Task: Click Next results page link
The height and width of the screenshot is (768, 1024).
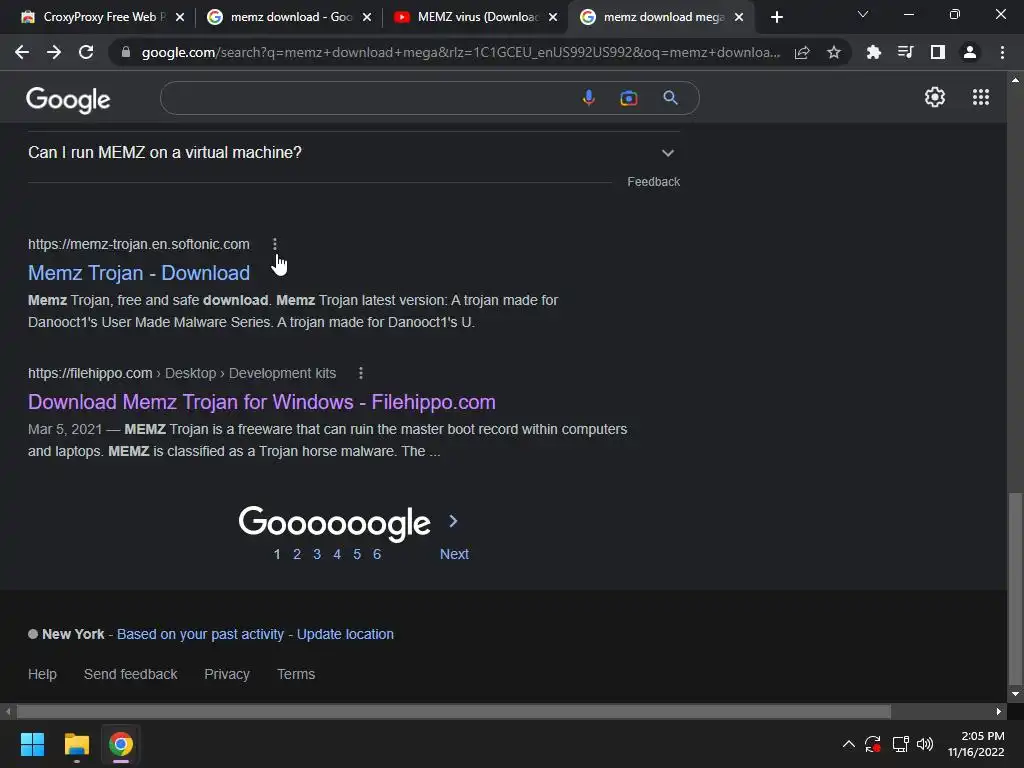Action: (454, 554)
